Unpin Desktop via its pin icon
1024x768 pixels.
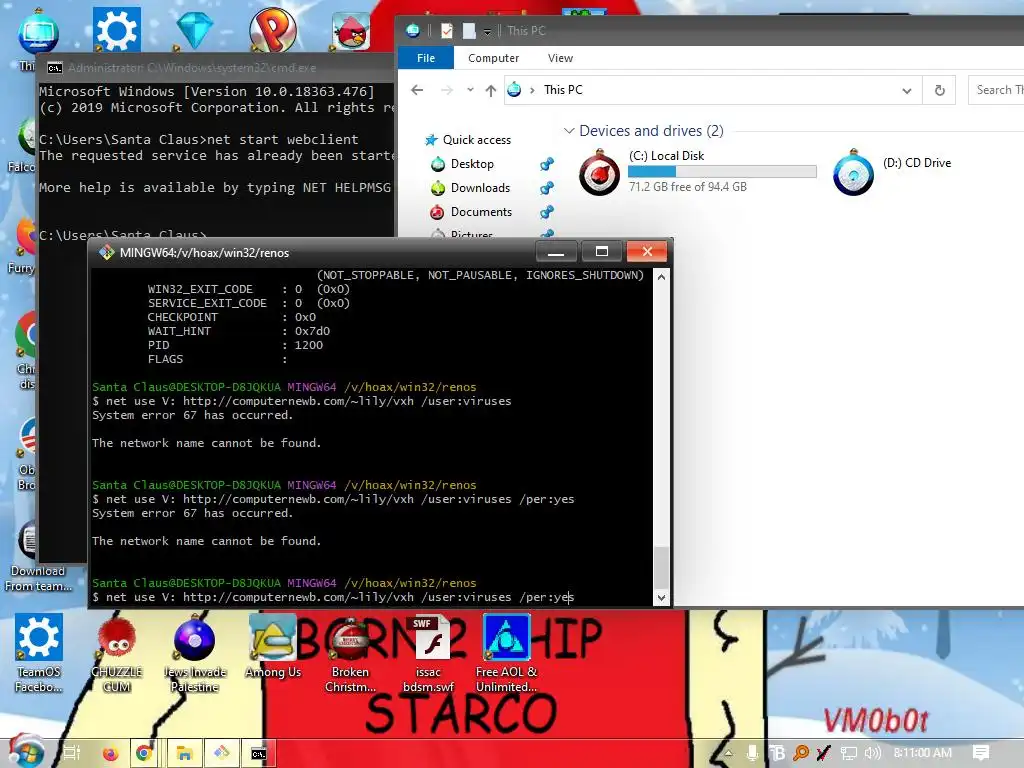tap(547, 164)
